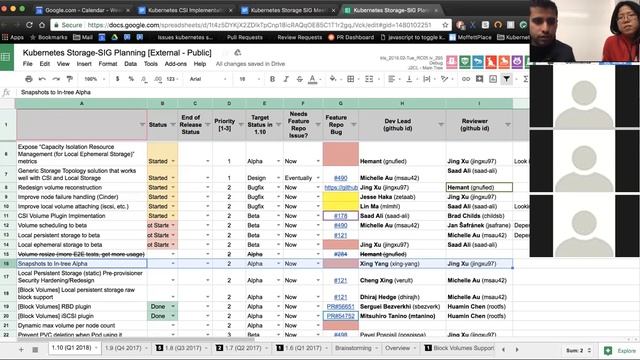Move document to folder icon

point(238,53)
